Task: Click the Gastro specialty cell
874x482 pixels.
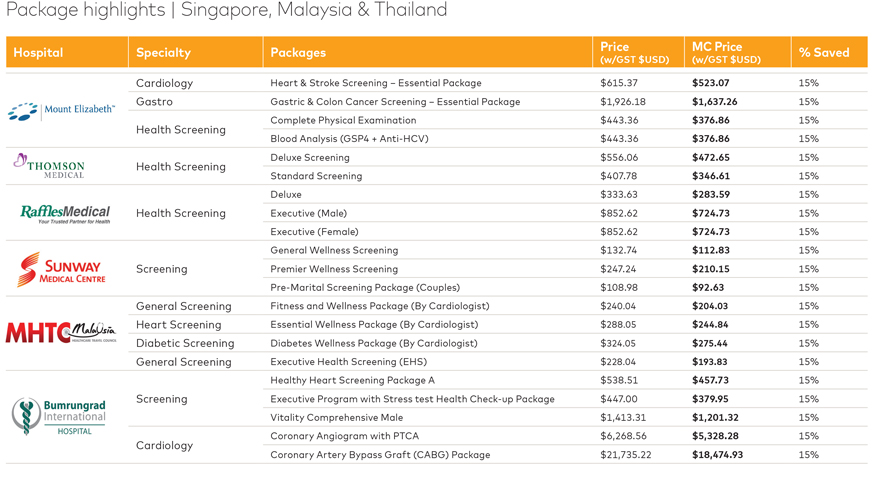Action: tap(154, 102)
